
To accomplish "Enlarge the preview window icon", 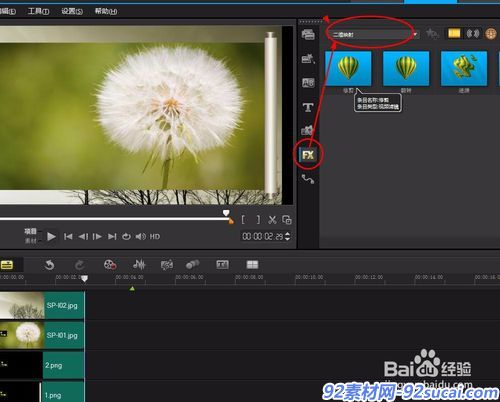I will point(287,220).
